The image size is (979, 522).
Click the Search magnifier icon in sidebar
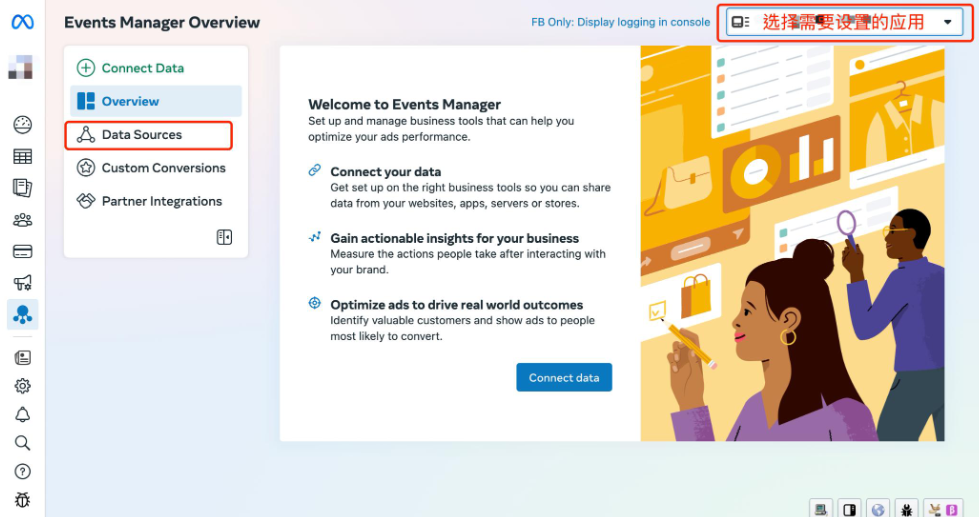click(22, 443)
